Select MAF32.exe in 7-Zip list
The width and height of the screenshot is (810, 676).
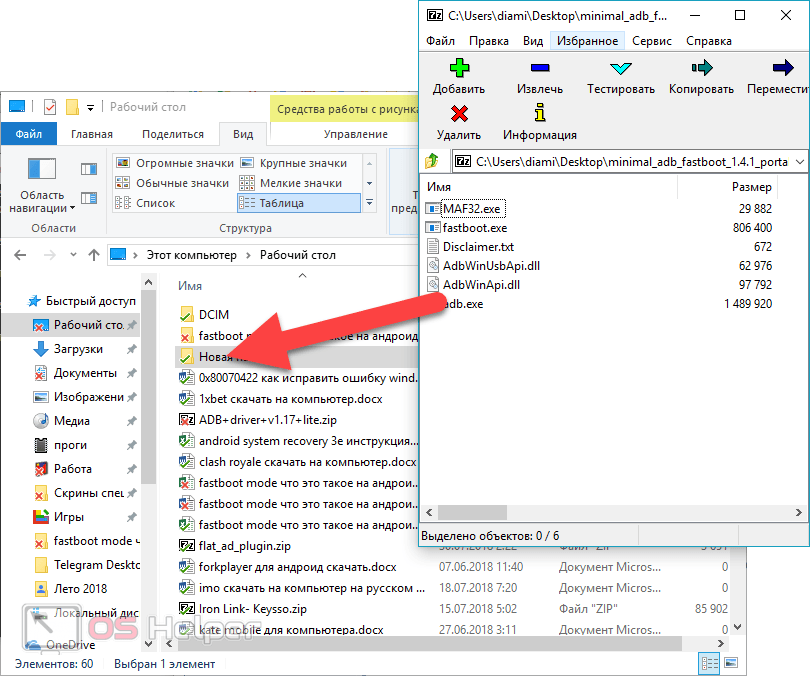pyautogui.click(x=472, y=209)
